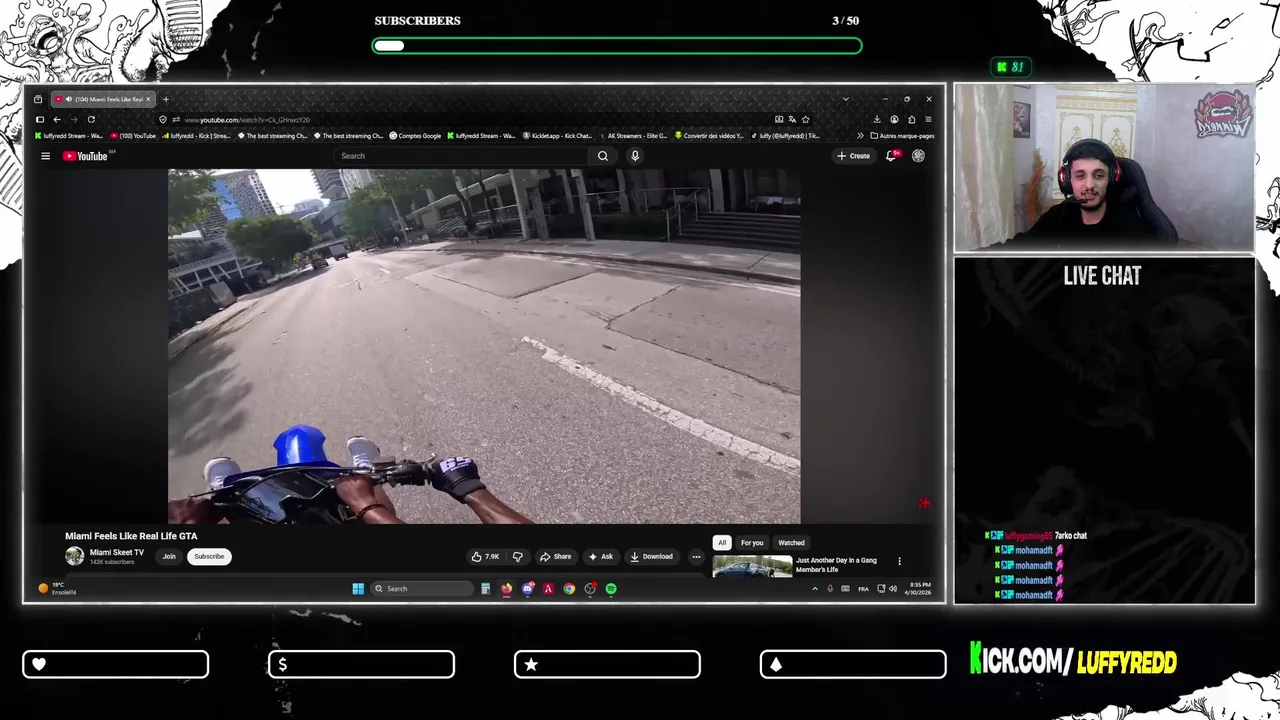This screenshot has width=1280, height=720.
Task: Open the YouTube account avatar menu
Action: tap(918, 156)
